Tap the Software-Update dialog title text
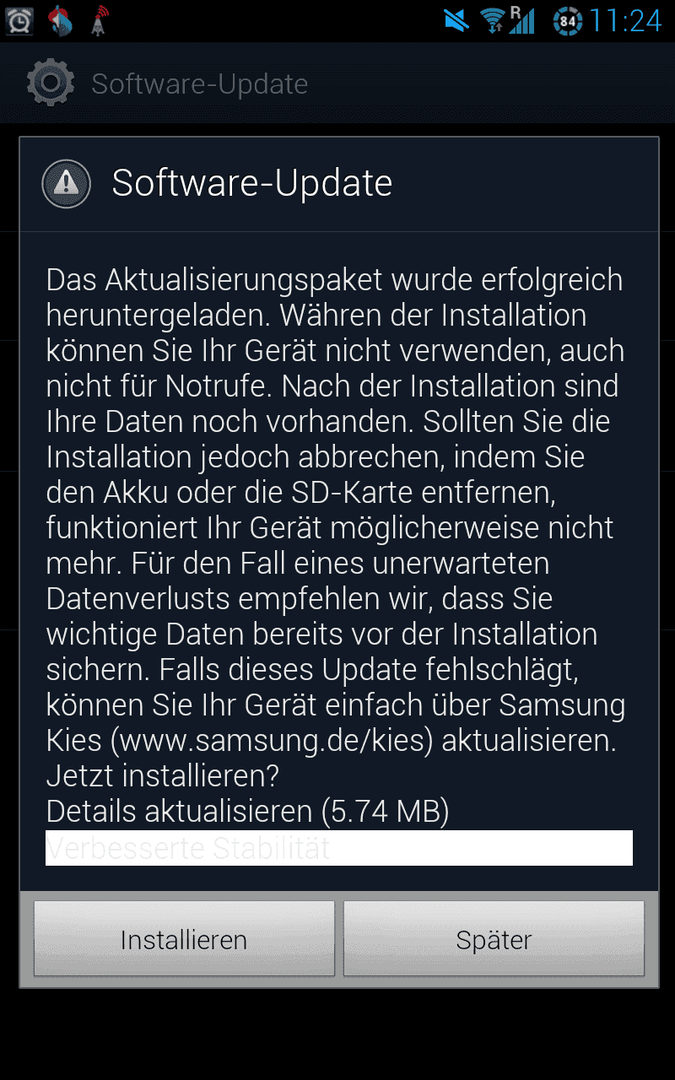The image size is (675, 1080). pyautogui.click(x=252, y=183)
